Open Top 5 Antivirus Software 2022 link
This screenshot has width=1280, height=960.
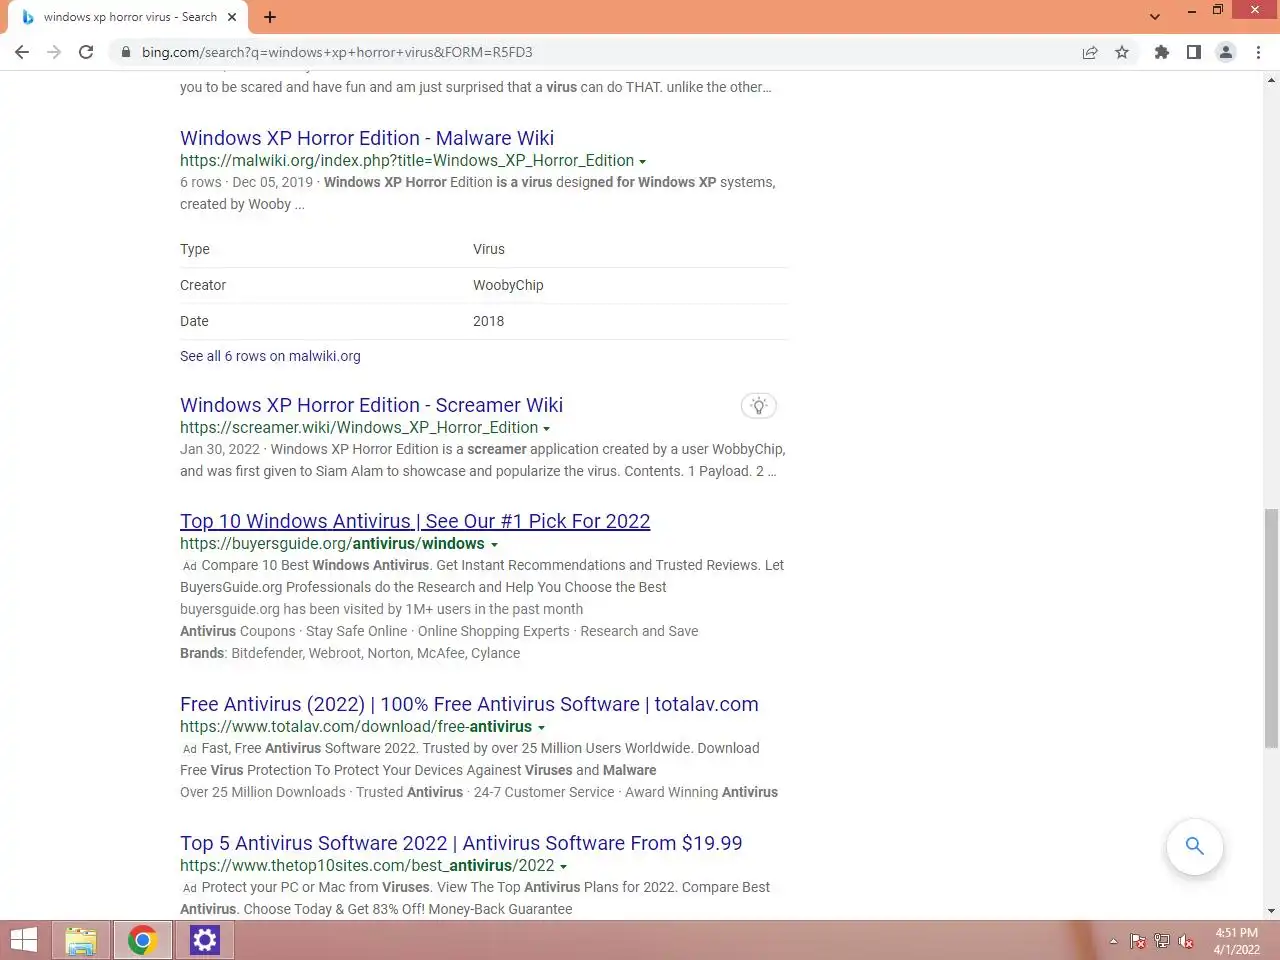(x=461, y=843)
